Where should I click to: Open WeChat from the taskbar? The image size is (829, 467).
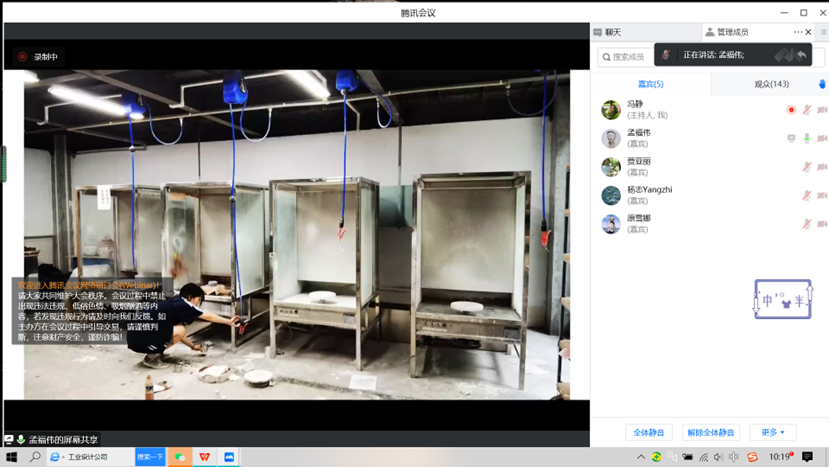point(180,457)
